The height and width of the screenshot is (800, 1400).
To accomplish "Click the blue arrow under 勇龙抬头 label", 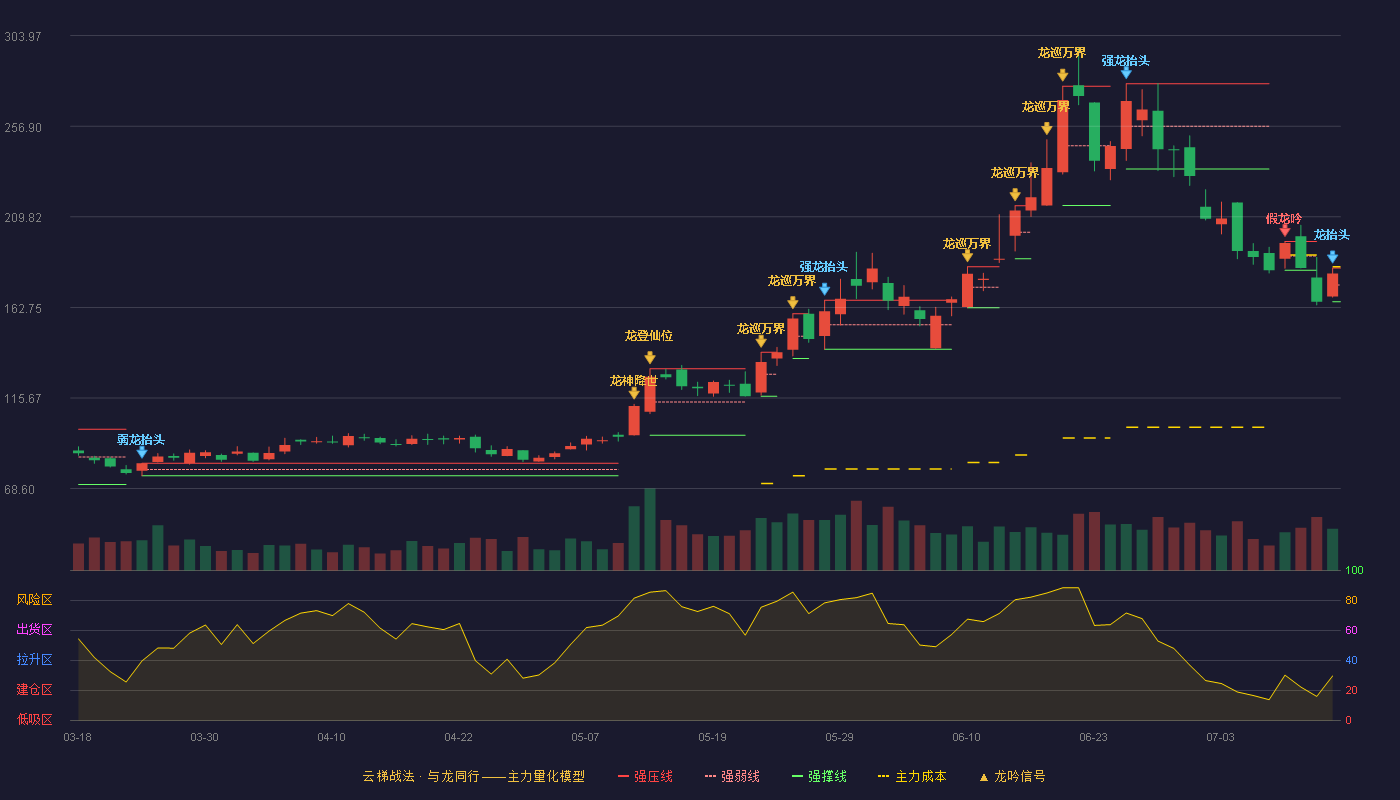I will [x=142, y=452].
